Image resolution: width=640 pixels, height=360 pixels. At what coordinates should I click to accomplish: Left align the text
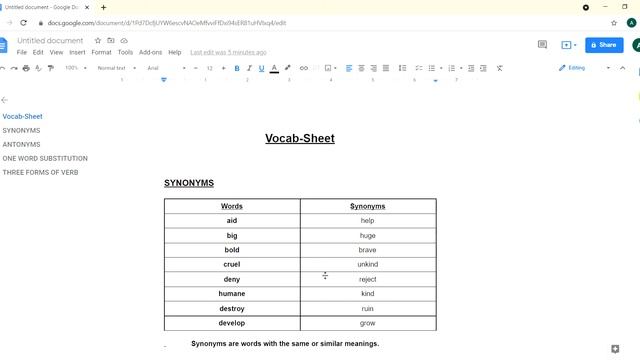pos(349,68)
